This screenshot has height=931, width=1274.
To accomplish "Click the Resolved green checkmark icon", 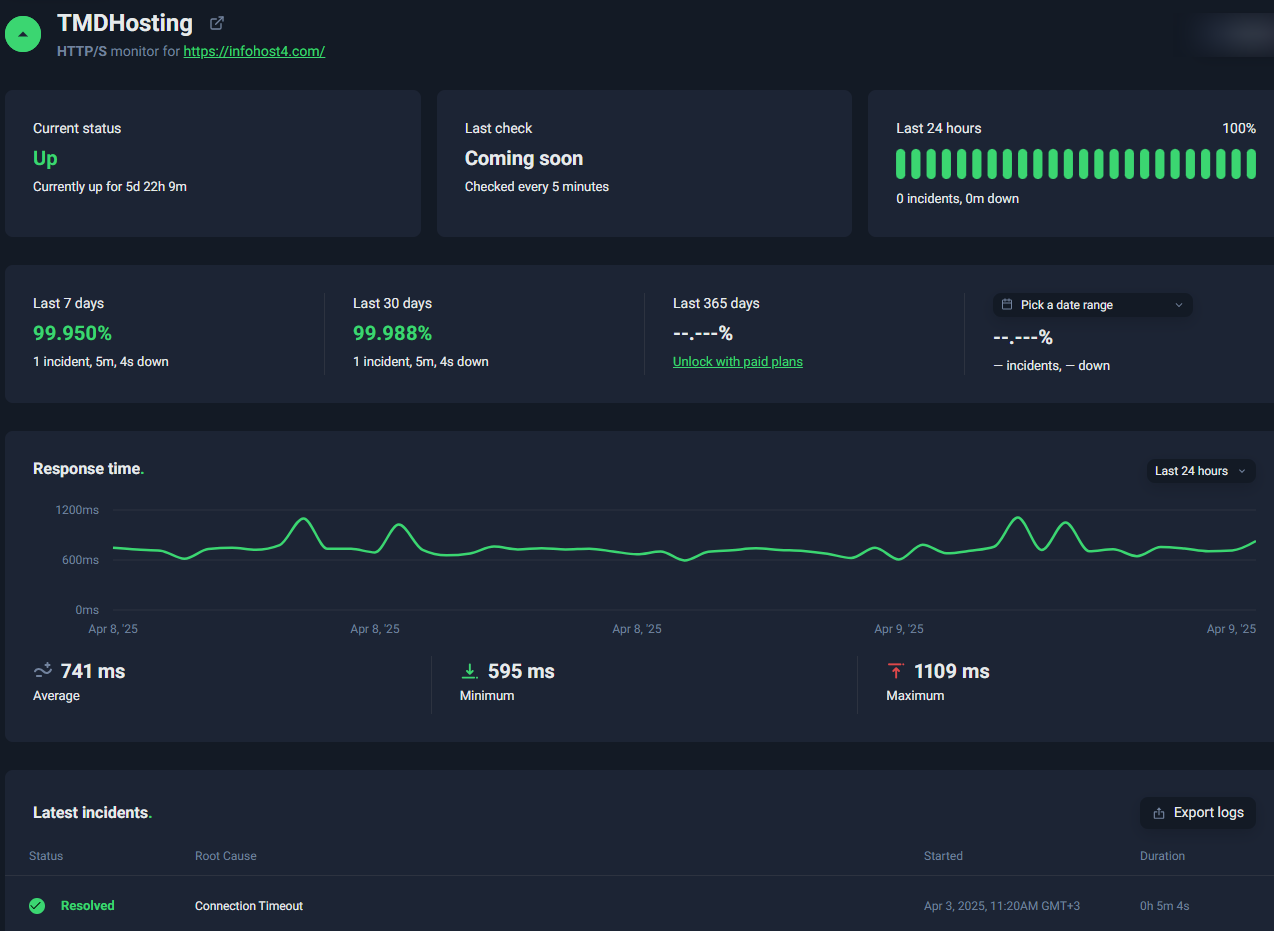I will coord(37,906).
